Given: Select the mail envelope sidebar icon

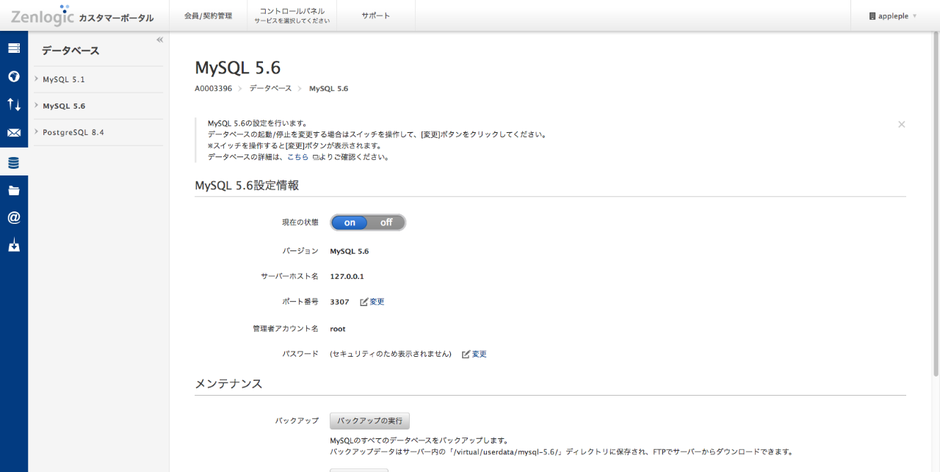Looking at the screenshot, I should [14, 132].
